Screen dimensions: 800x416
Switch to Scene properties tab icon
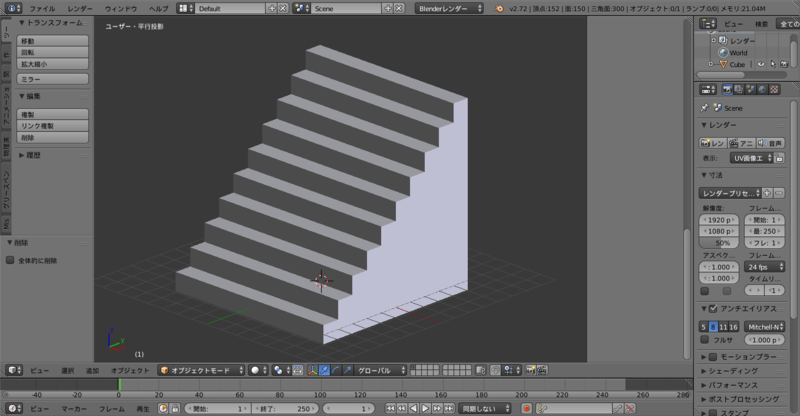pos(751,90)
